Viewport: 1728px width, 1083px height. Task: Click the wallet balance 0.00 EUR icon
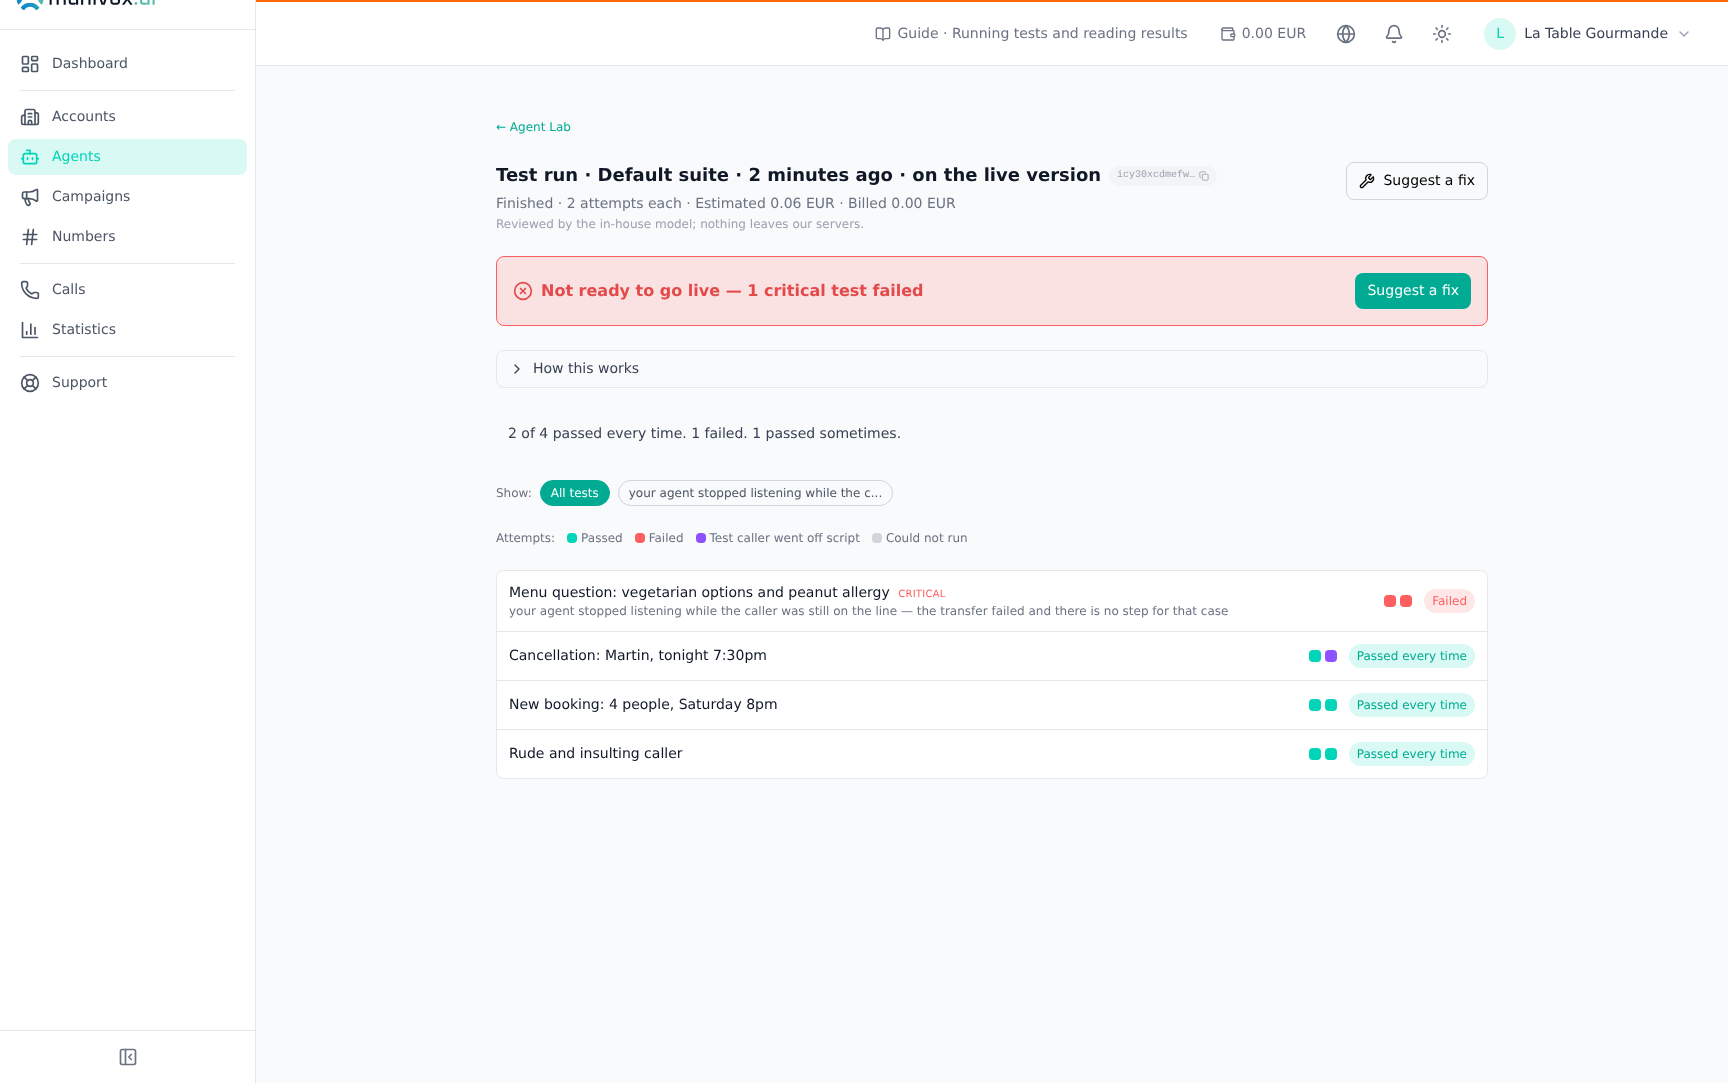point(1228,34)
